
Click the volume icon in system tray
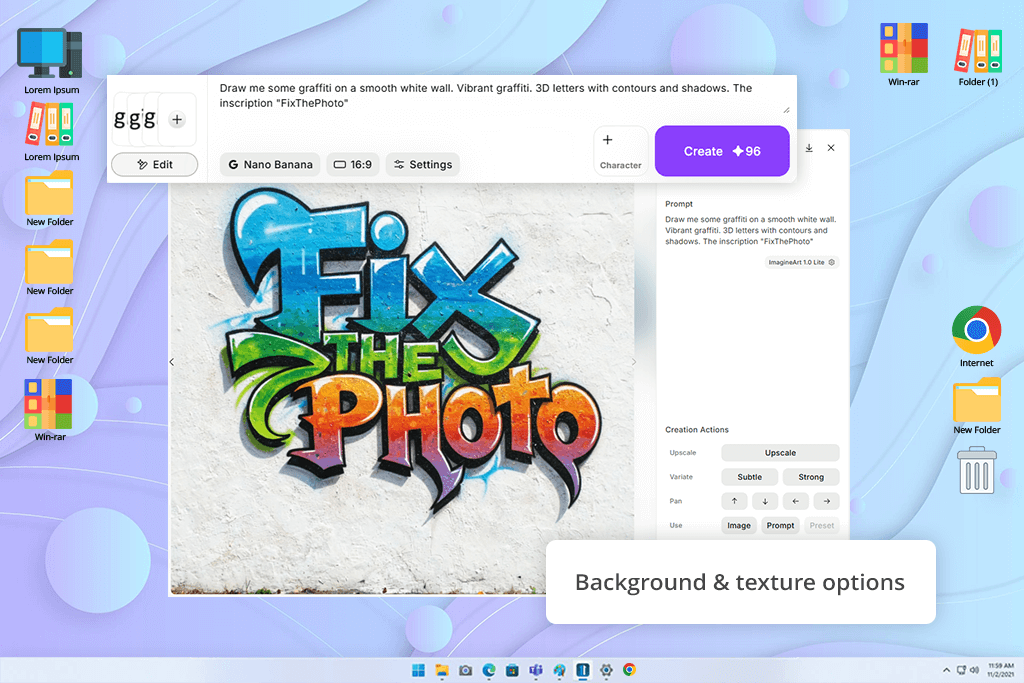tap(974, 670)
